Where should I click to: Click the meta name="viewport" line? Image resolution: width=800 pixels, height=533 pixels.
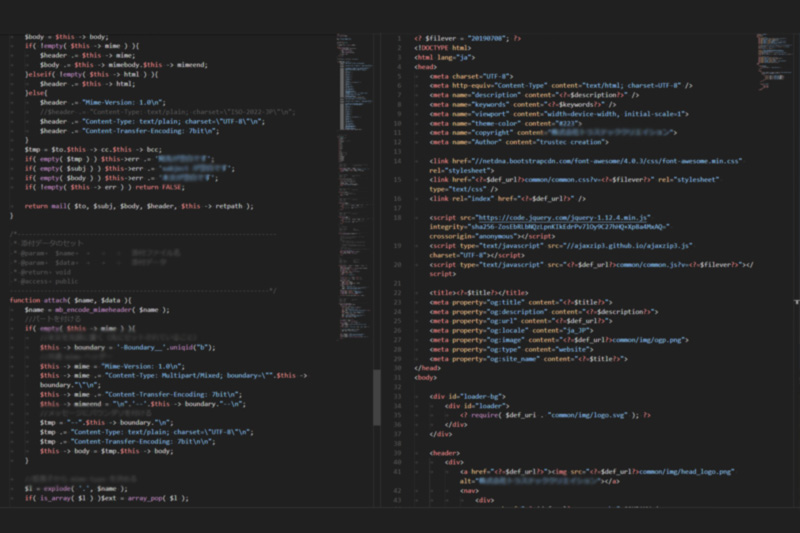pyautogui.click(x=559, y=114)
